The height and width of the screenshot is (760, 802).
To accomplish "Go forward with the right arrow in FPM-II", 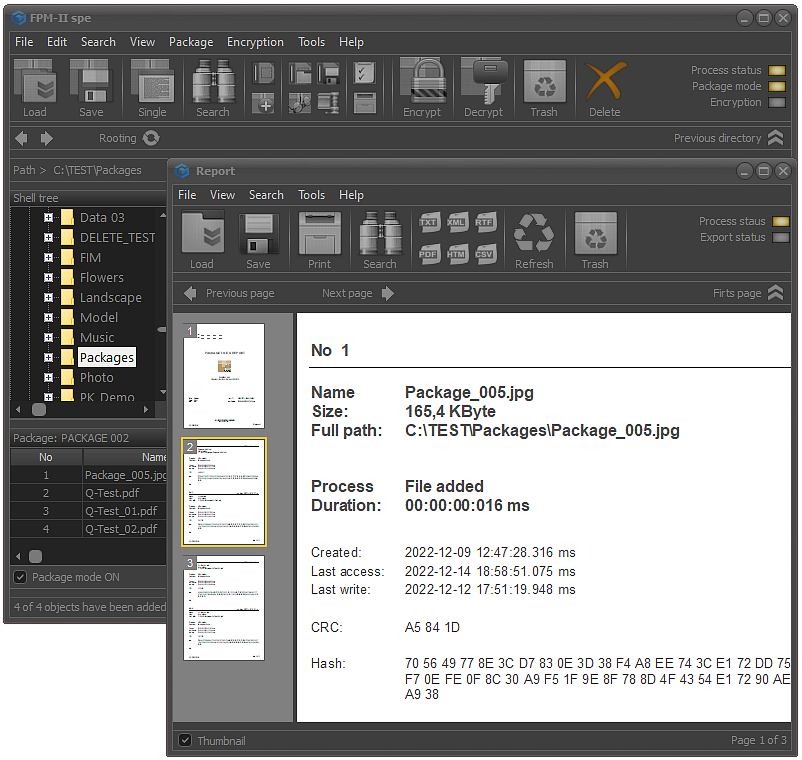I will tap(47, 138).
